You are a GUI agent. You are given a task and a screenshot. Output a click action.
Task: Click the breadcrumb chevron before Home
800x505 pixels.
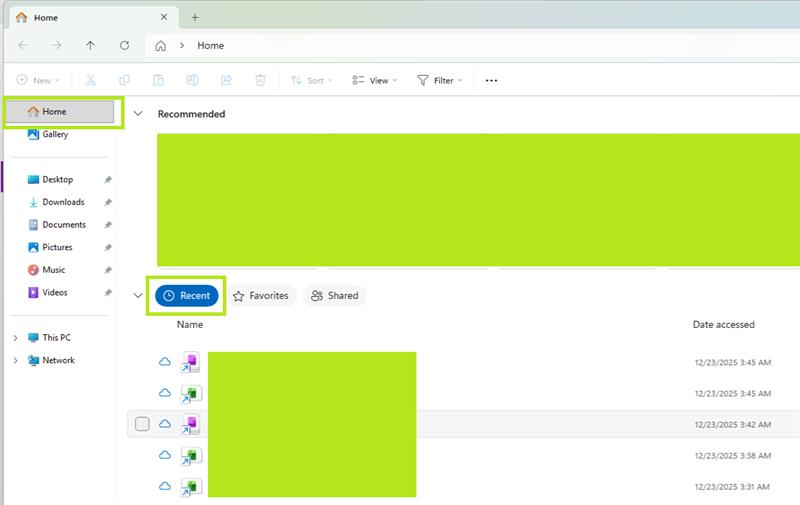[182, 45]
